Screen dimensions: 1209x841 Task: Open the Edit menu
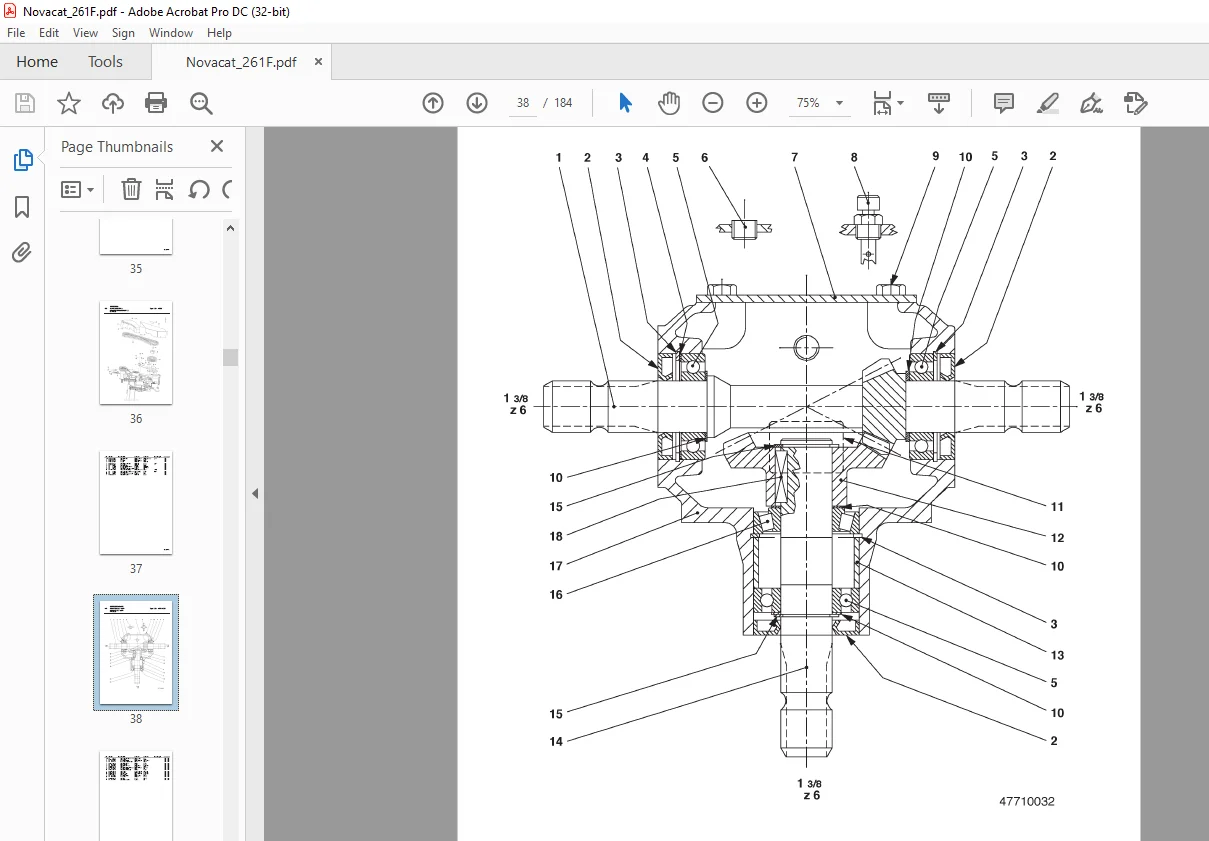pos(49,33)
